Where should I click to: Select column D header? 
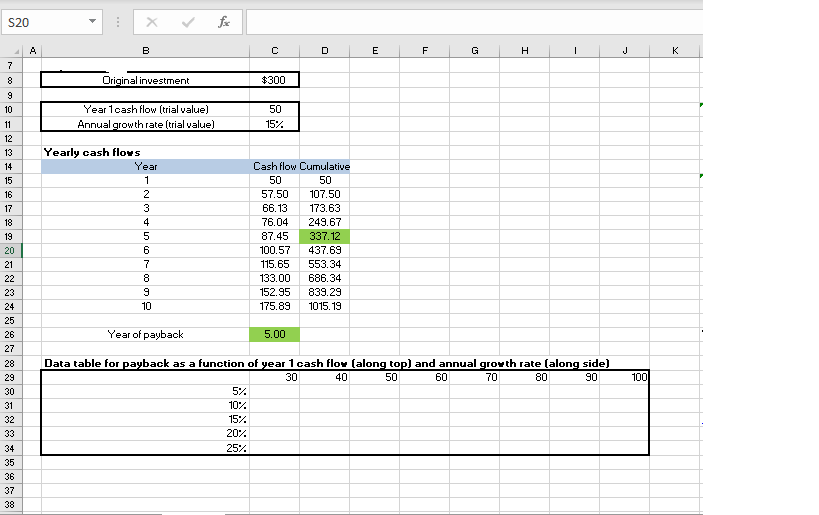[x=325, y=51]
